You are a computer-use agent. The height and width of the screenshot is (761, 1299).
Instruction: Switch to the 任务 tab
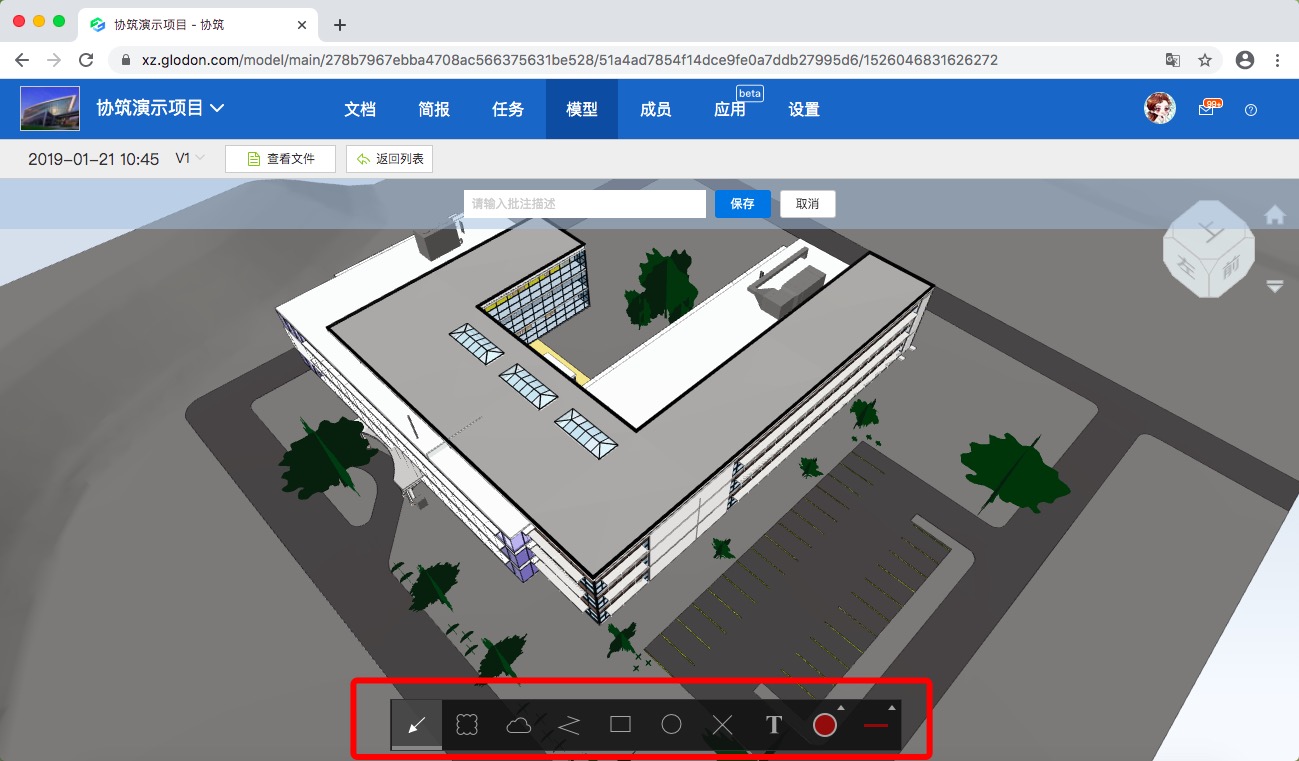(508, 109)
